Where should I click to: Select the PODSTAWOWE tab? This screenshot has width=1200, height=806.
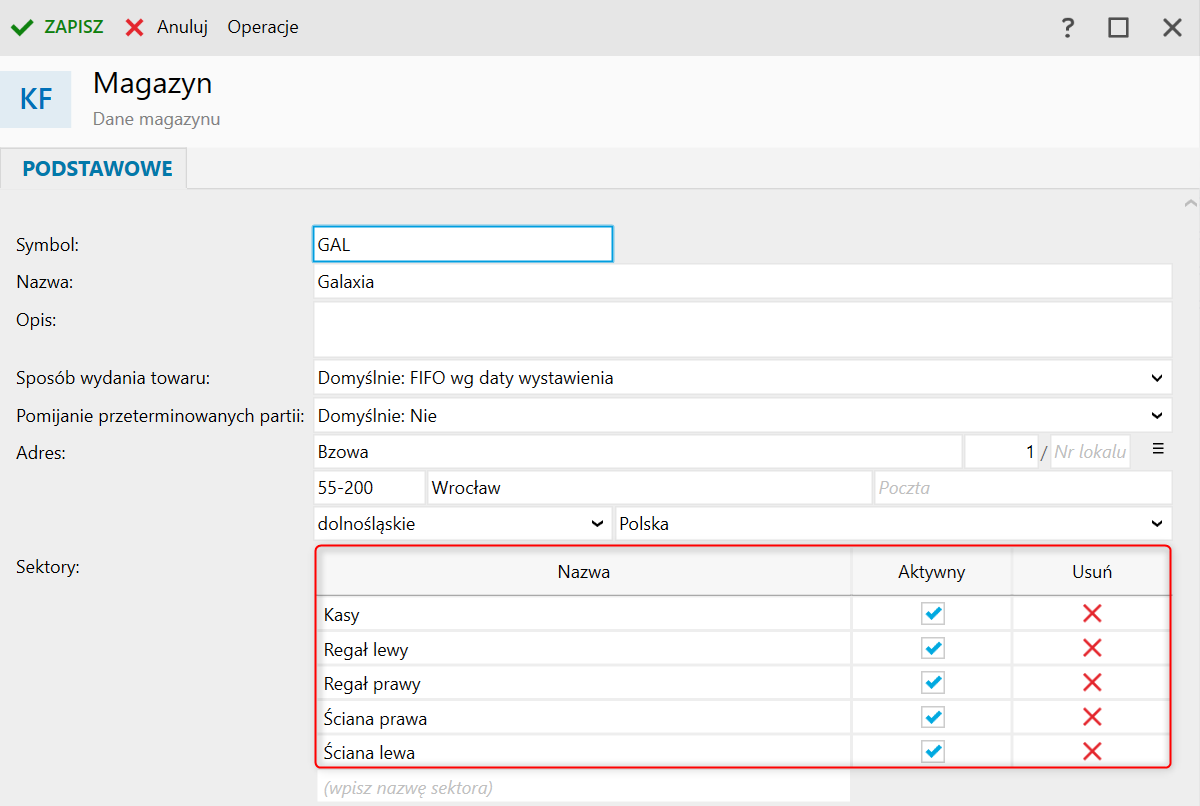pos(97,169)
